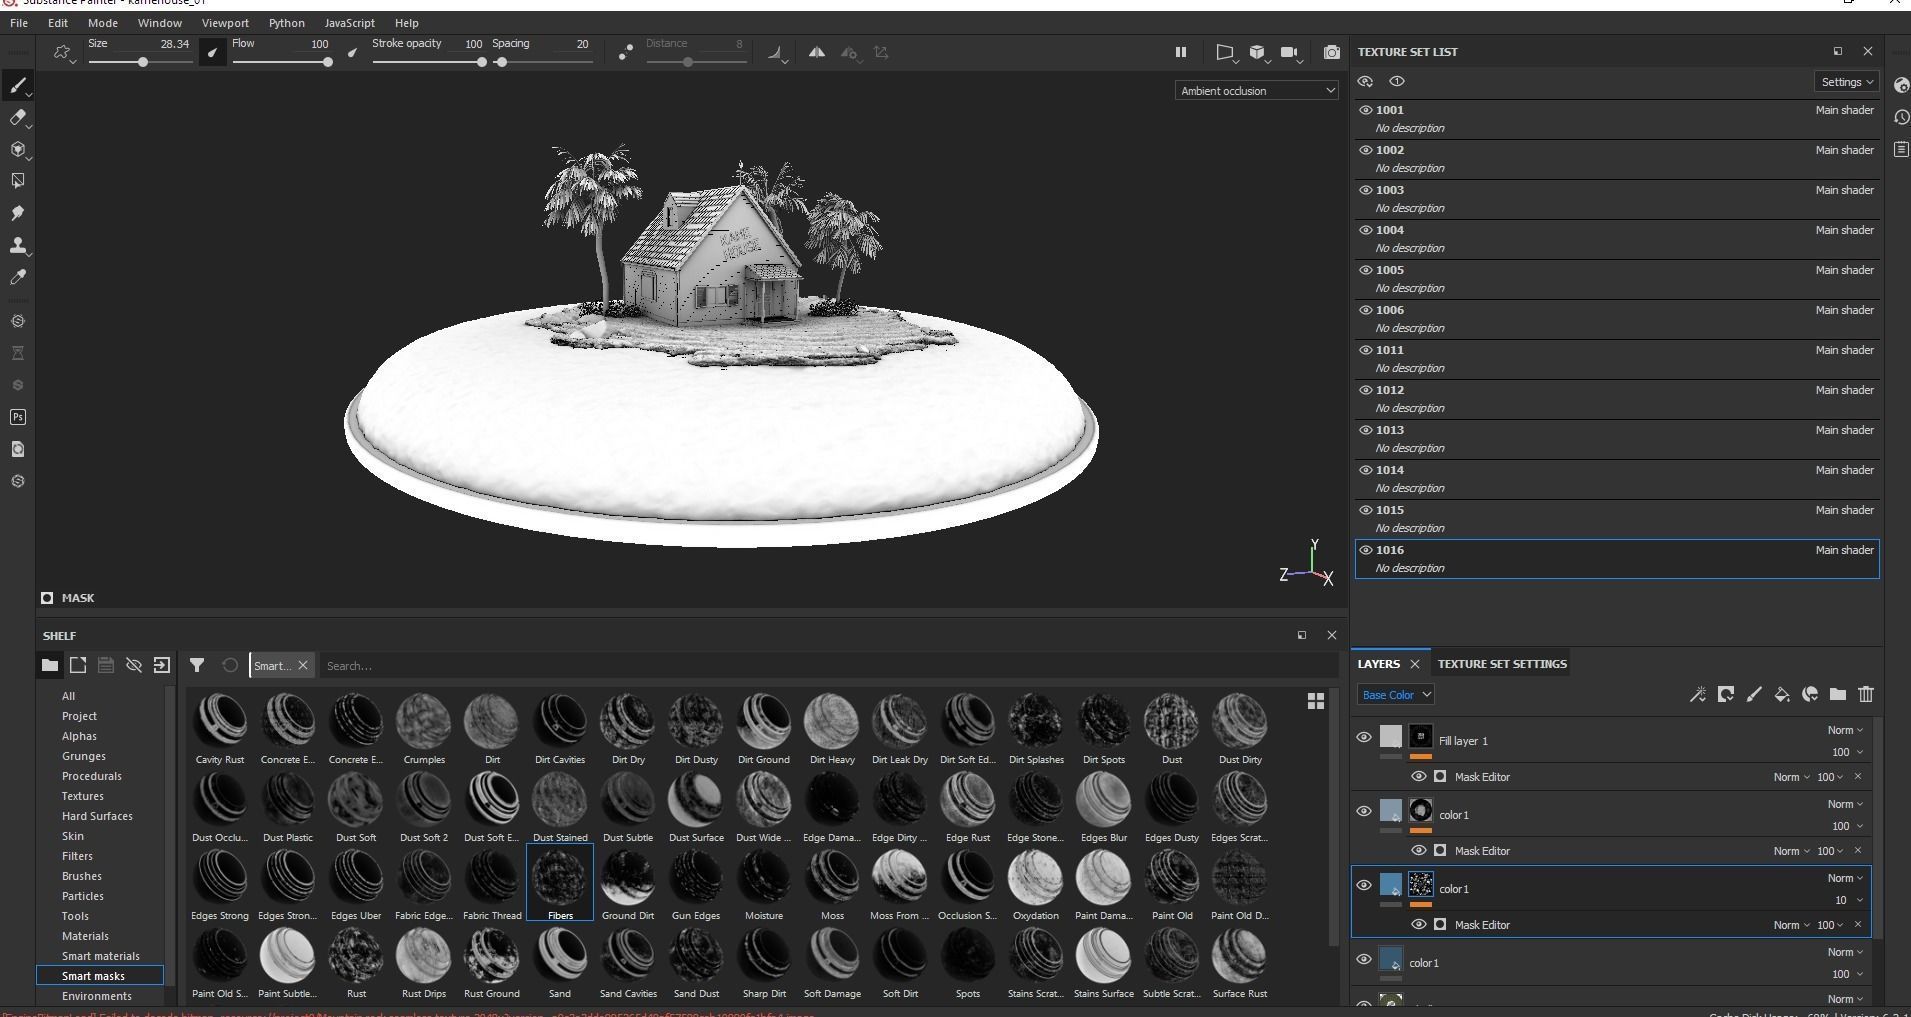Click the Photoshop export icon
This screenshot has width=1911, height=1017.
click(18, 417)
